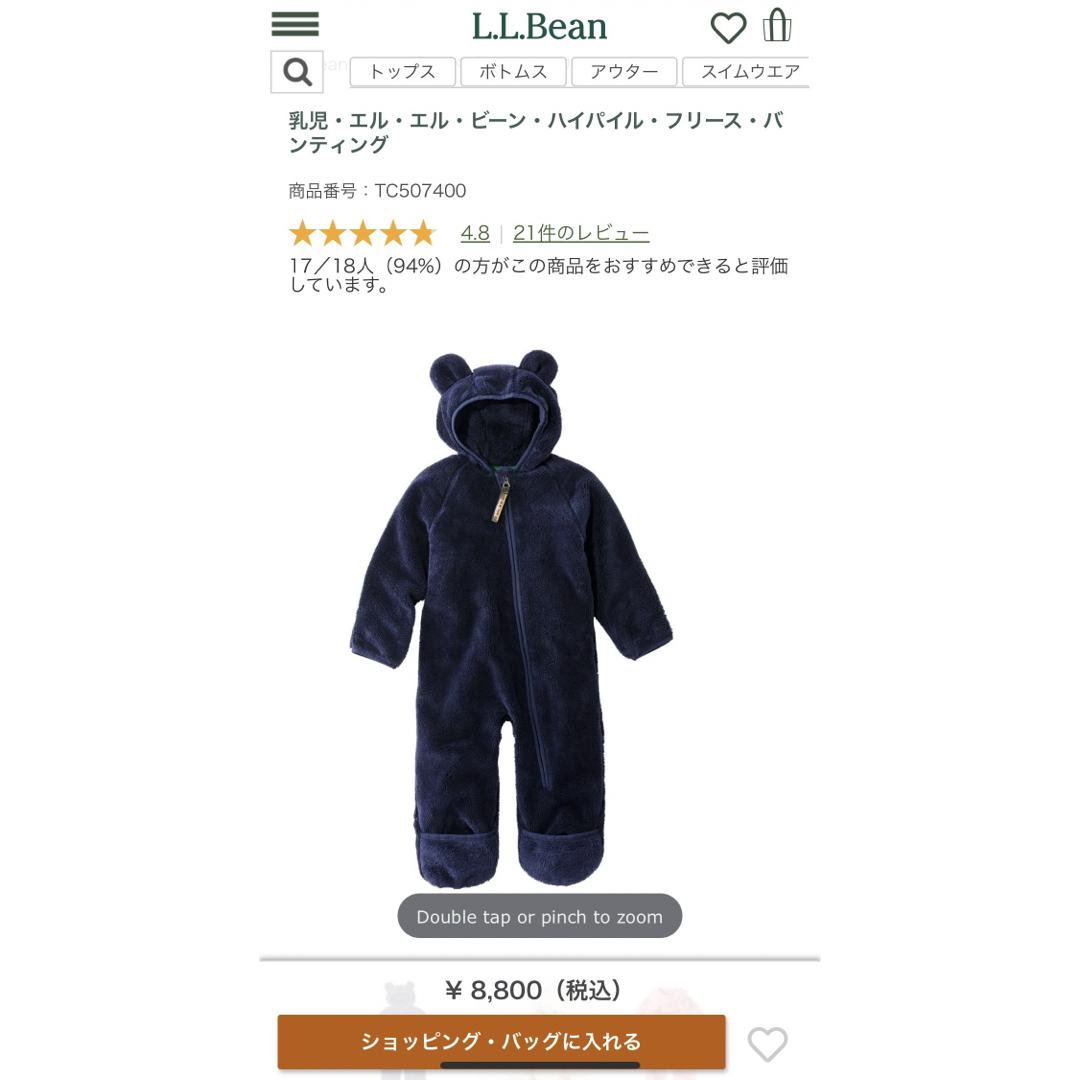The image size is (1080, 1080).
Task: Open the スイムウエア category tab
Action: (746, 72)
